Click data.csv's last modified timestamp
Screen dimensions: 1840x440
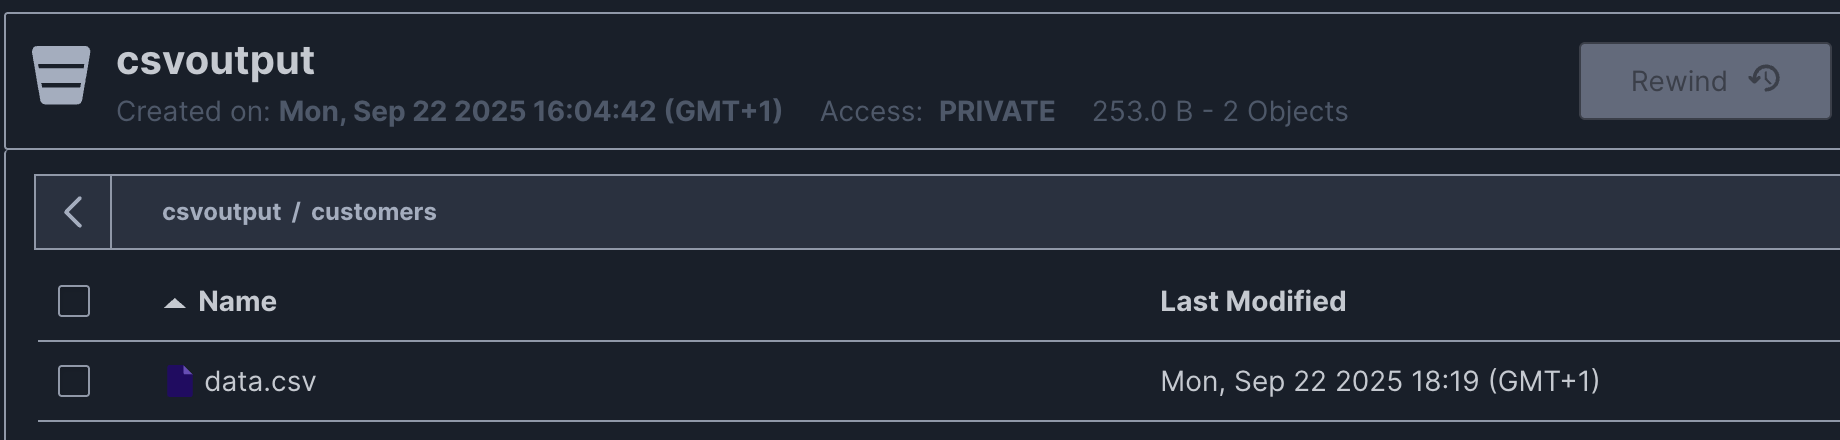click(1379, 381)
